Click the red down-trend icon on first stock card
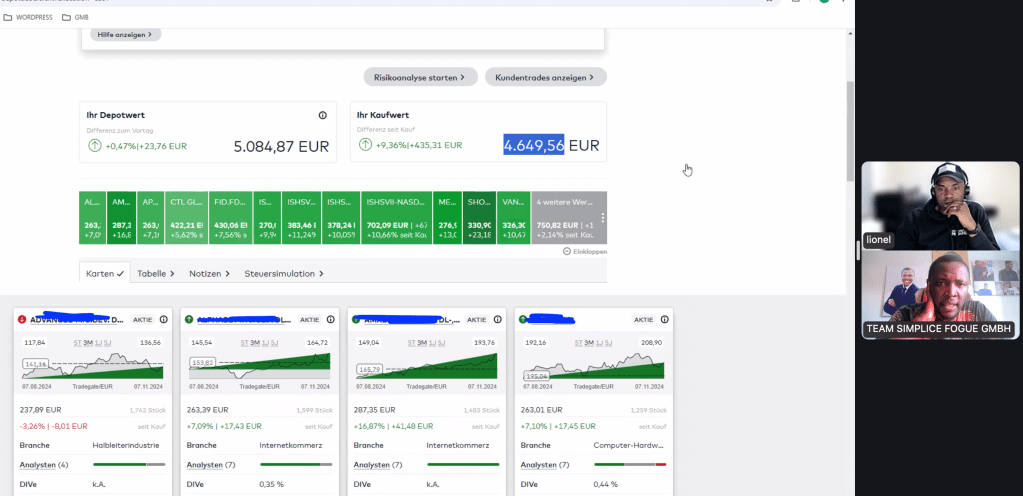The width and height of the screenshot is (1023, 496). point(22,319)
